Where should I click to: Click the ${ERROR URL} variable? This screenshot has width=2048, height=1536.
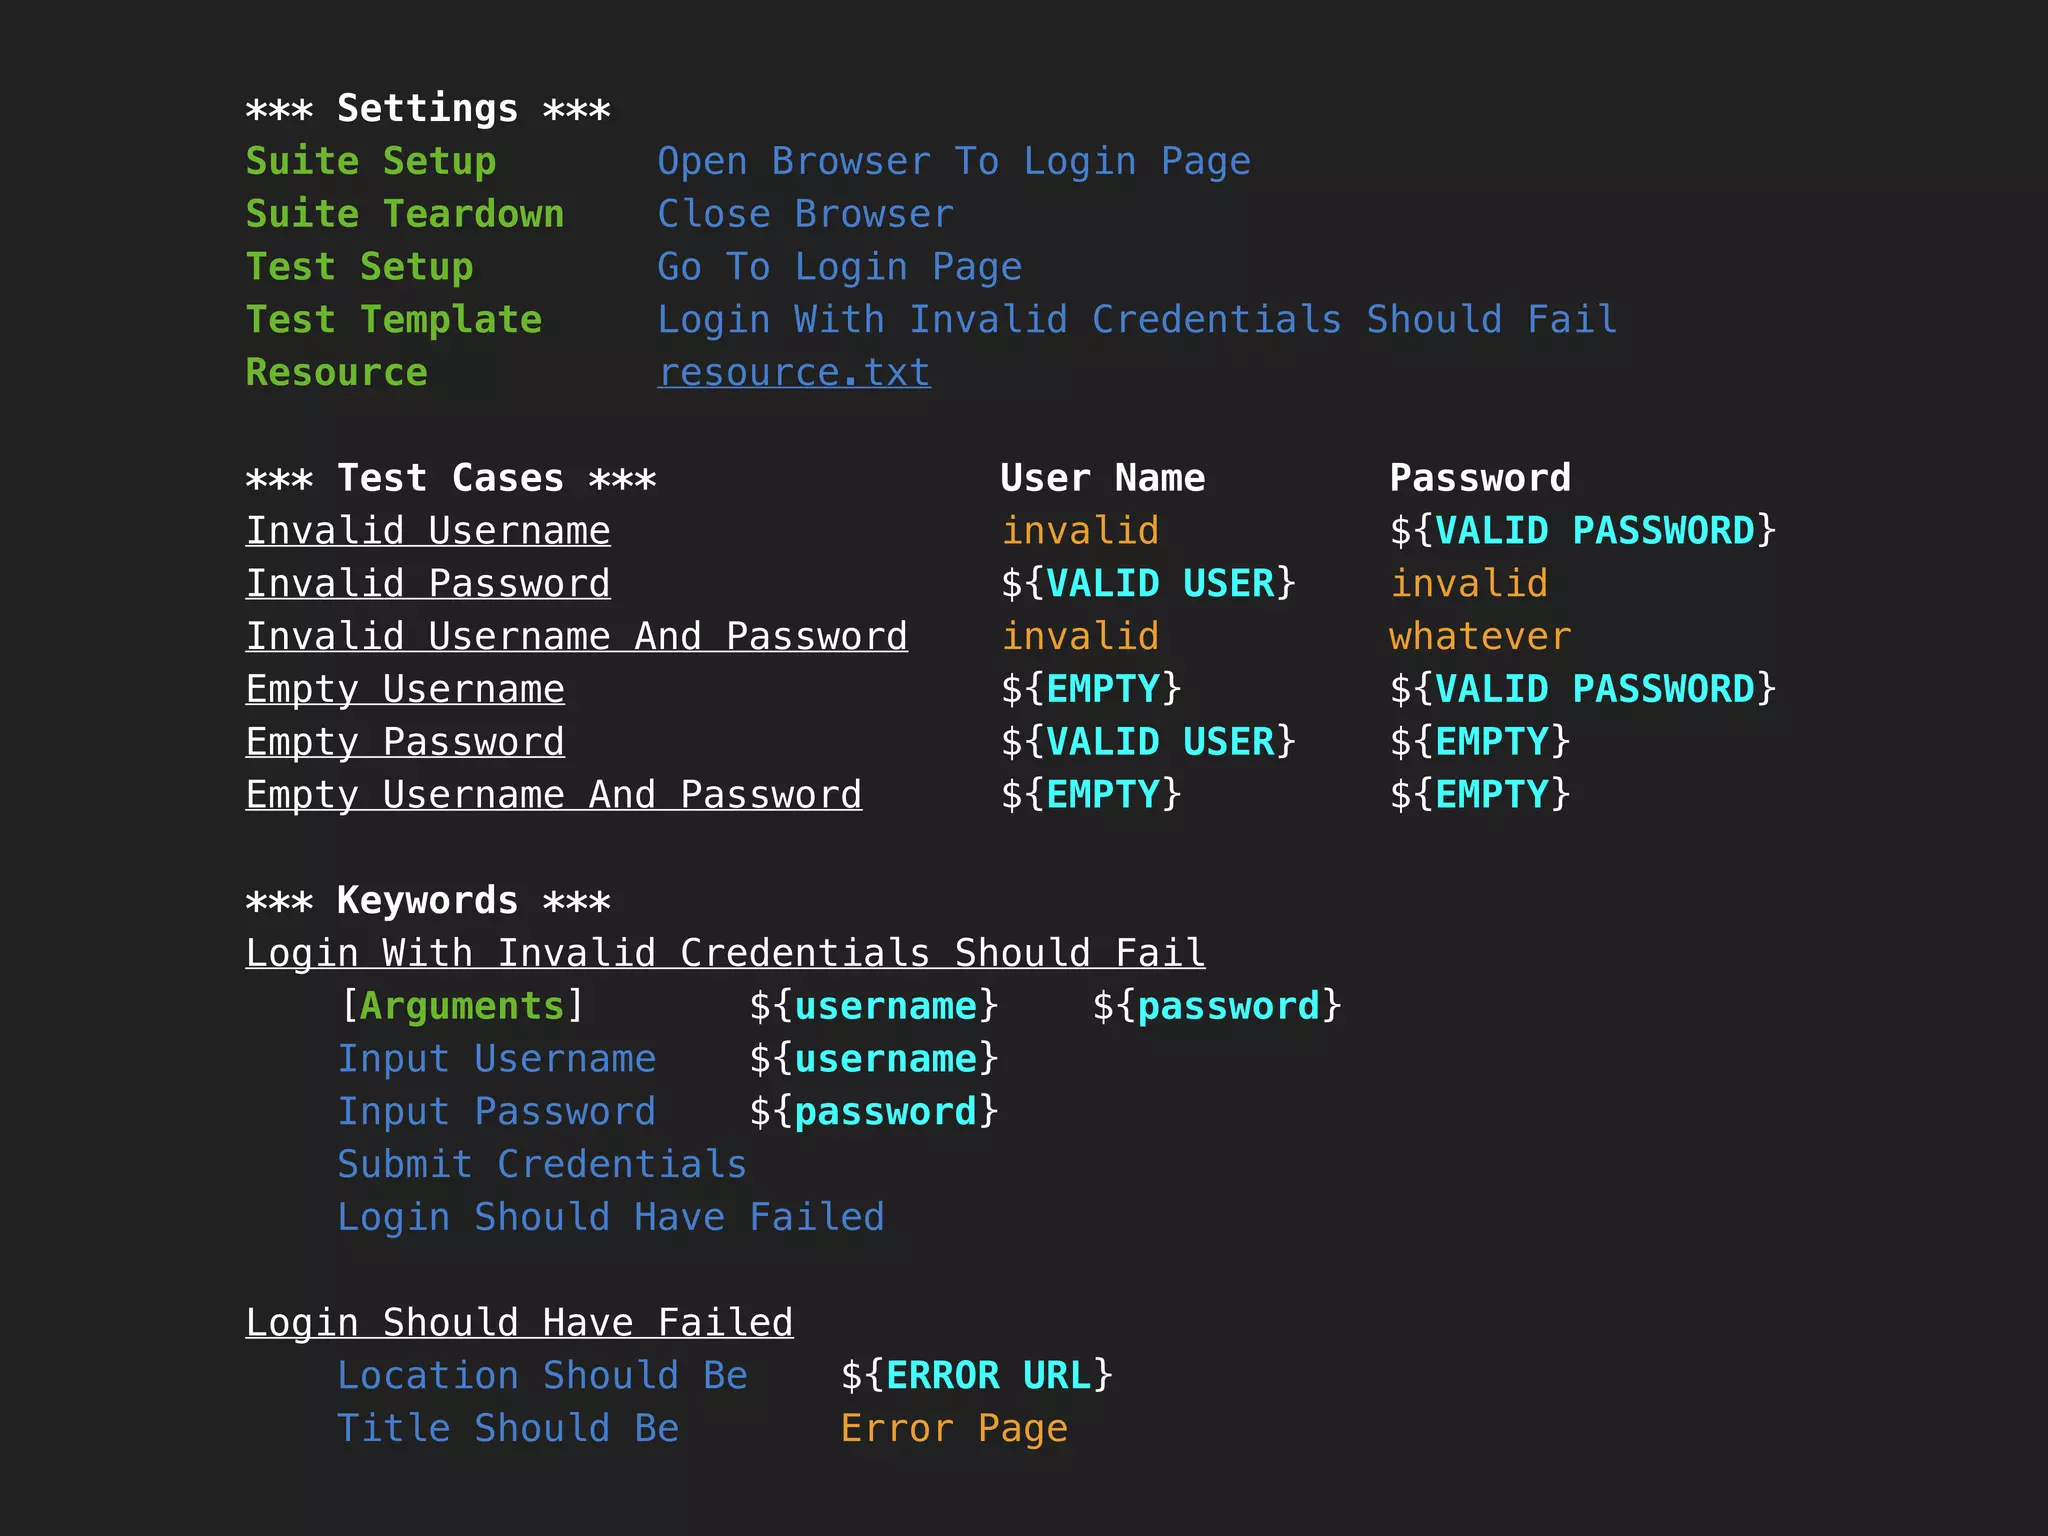pyautogui.click(x=977, y=1376)
